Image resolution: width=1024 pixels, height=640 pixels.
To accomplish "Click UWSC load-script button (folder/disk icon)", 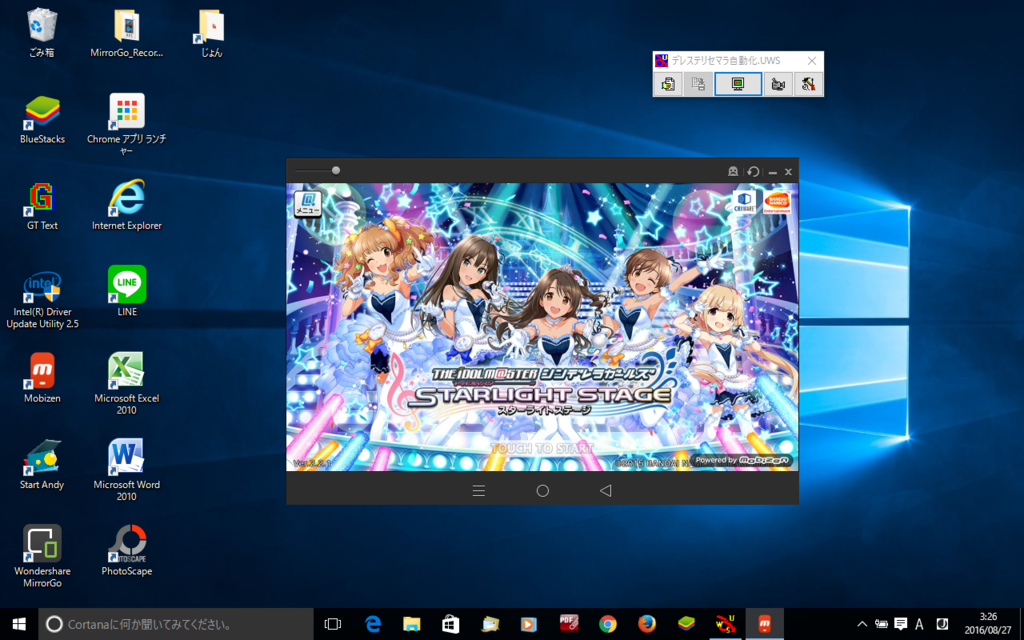I will click(x=668, y=84).
